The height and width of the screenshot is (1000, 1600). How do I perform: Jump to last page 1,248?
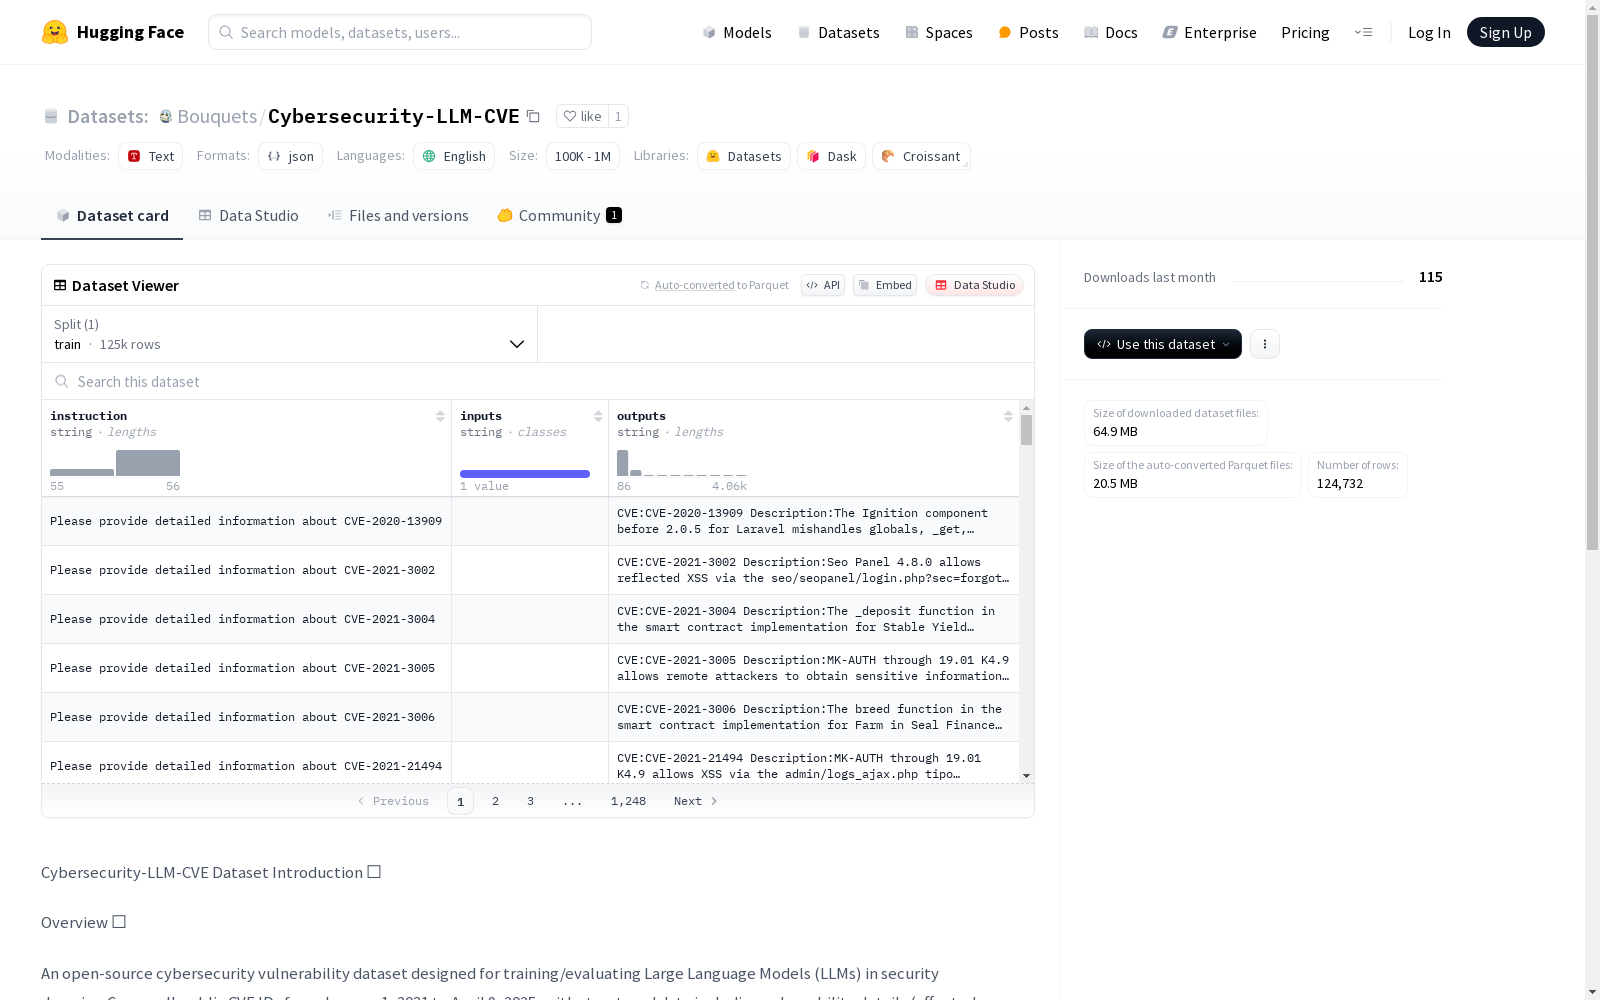point(628,801)
